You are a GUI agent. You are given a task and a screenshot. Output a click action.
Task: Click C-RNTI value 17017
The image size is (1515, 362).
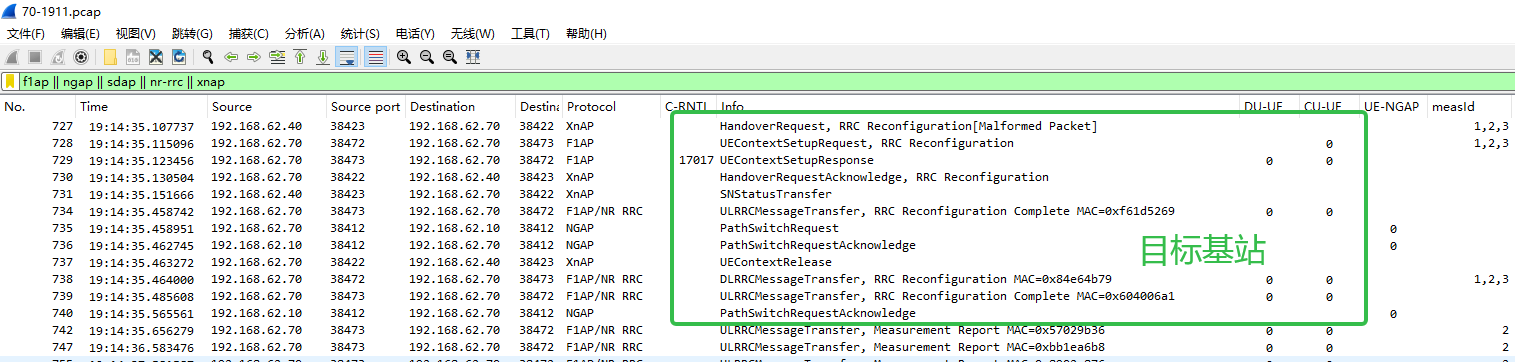pyautogui.click(x=696, y=160)
